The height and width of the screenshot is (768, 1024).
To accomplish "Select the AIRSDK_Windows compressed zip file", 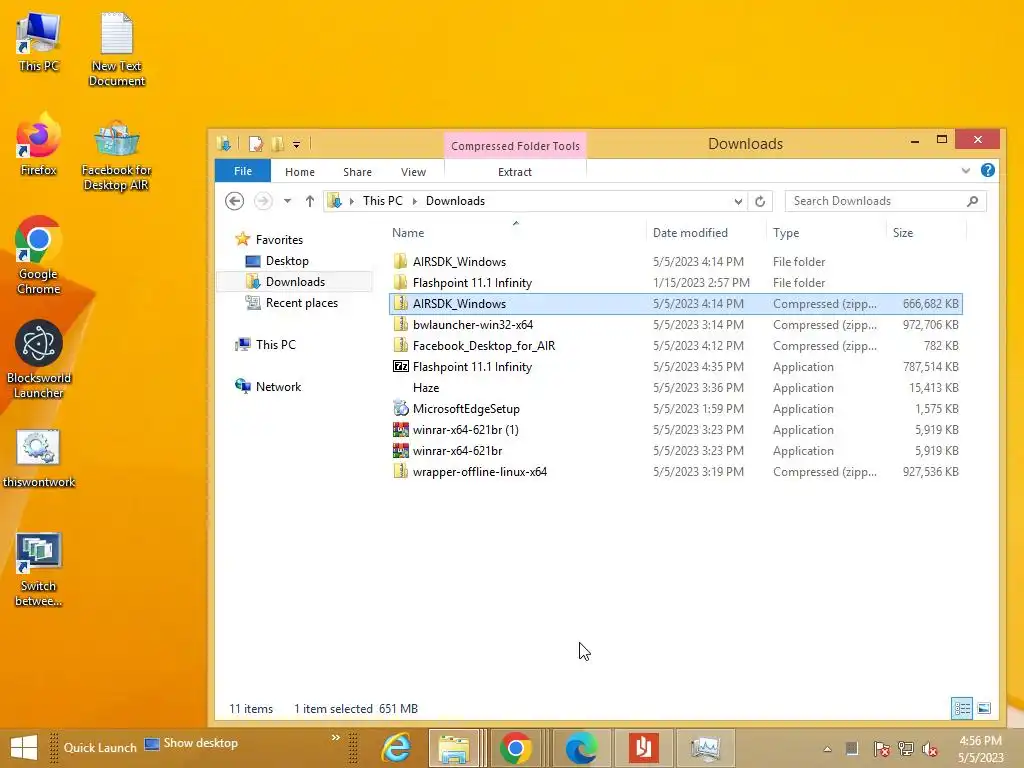I will (676, 304).
